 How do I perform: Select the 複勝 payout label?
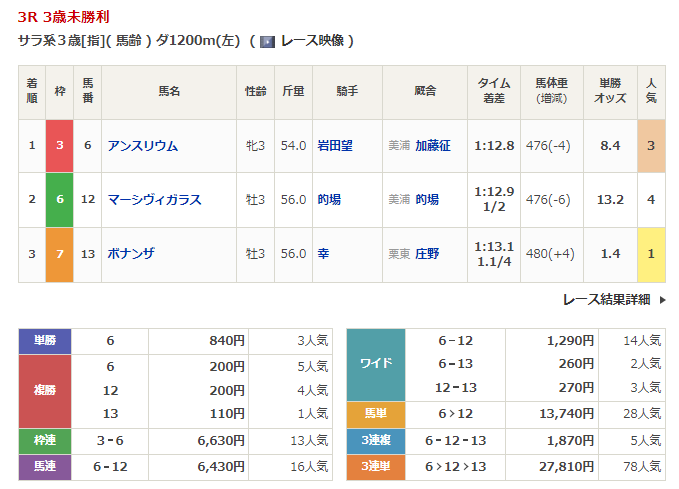point(45,391)
